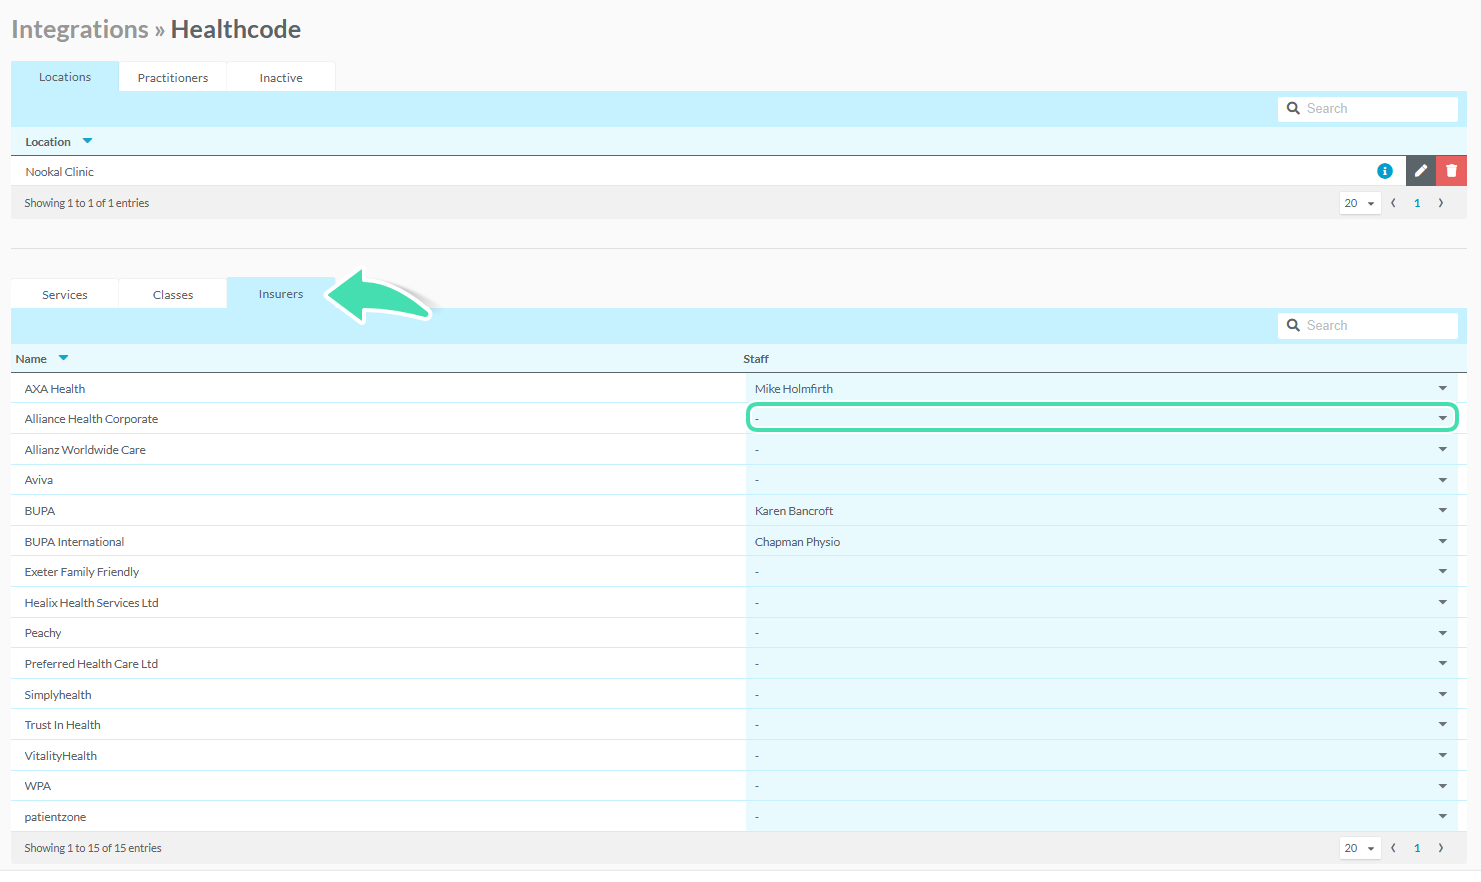
Task: Go to previous page in locations table
Action: point(1393,203)
